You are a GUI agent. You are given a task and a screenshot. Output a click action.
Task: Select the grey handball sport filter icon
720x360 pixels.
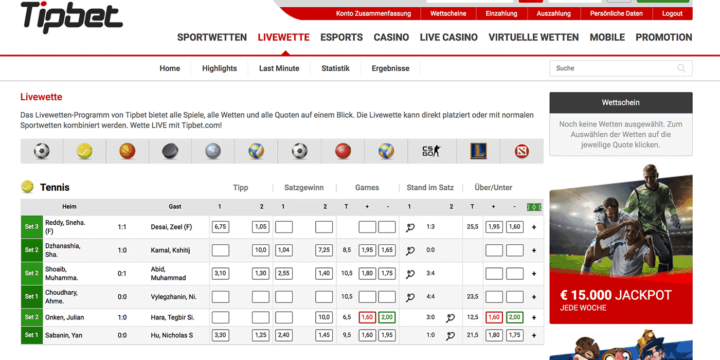213,151
